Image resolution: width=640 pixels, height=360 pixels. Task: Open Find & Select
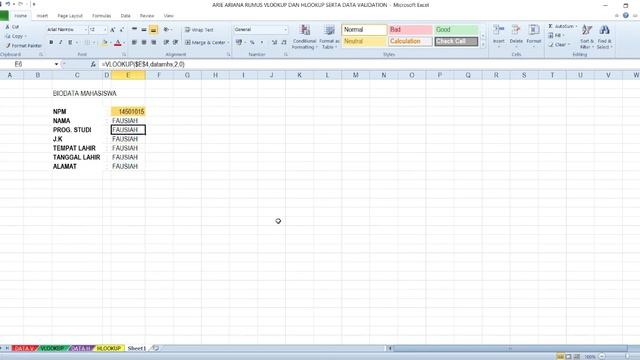click(604, 37)
